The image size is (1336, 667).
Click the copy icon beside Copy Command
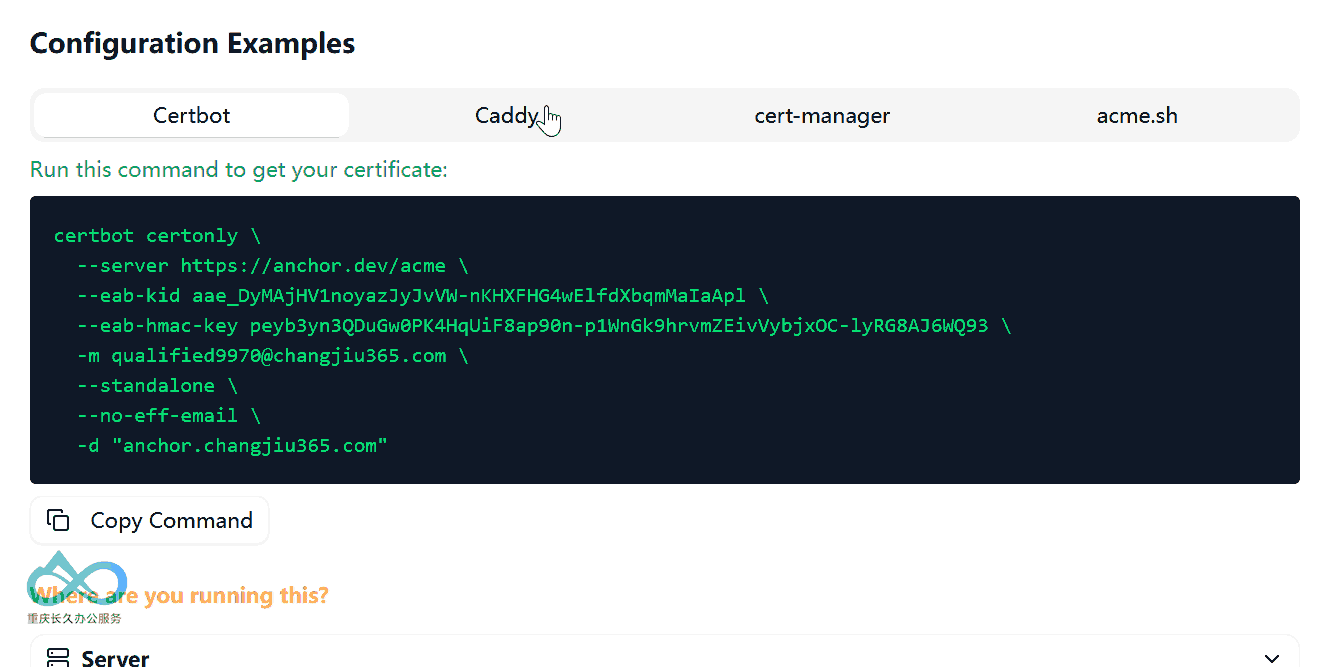click(x=59, y=520)
